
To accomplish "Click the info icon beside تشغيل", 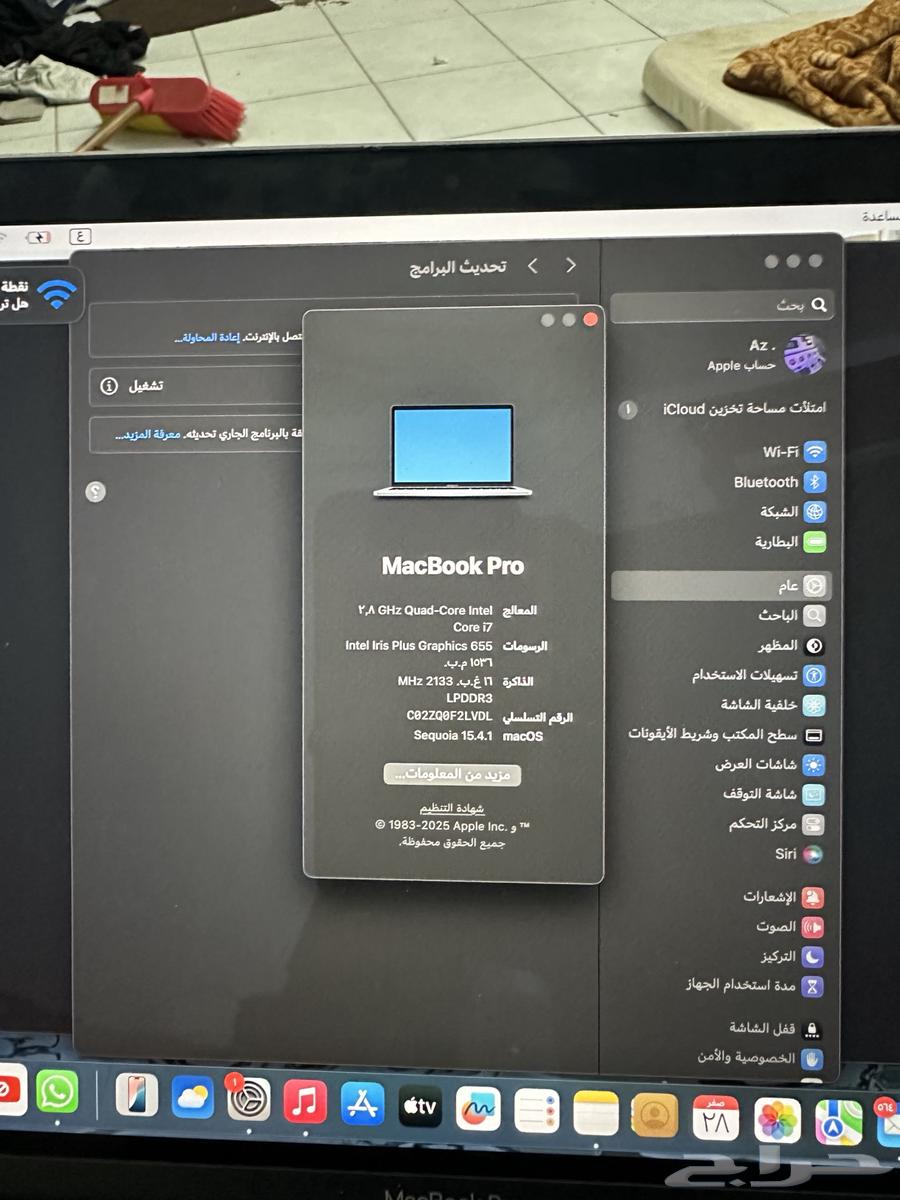I will [109, 386].
